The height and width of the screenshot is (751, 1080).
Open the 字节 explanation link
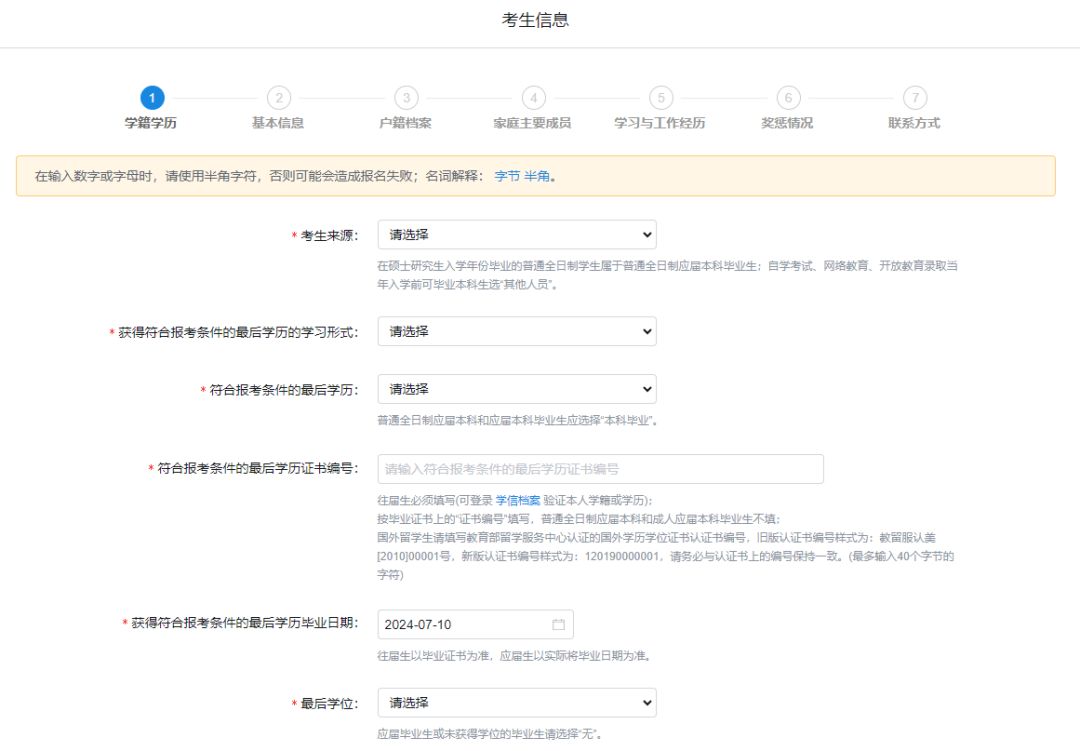pyautogui.click(x=507, y=176)
